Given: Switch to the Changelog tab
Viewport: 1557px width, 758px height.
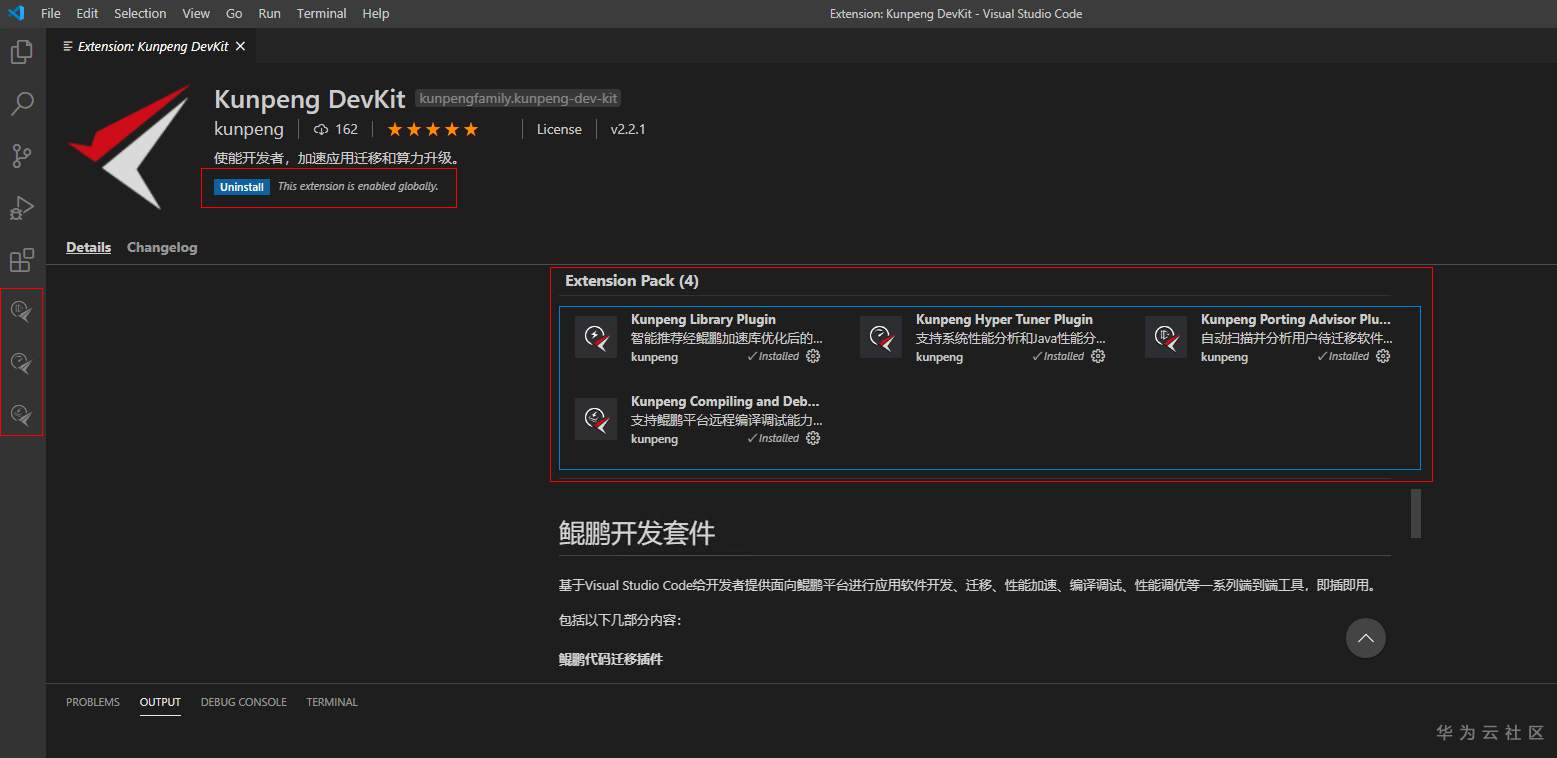Looking at the screenshot, I should 162,247.
